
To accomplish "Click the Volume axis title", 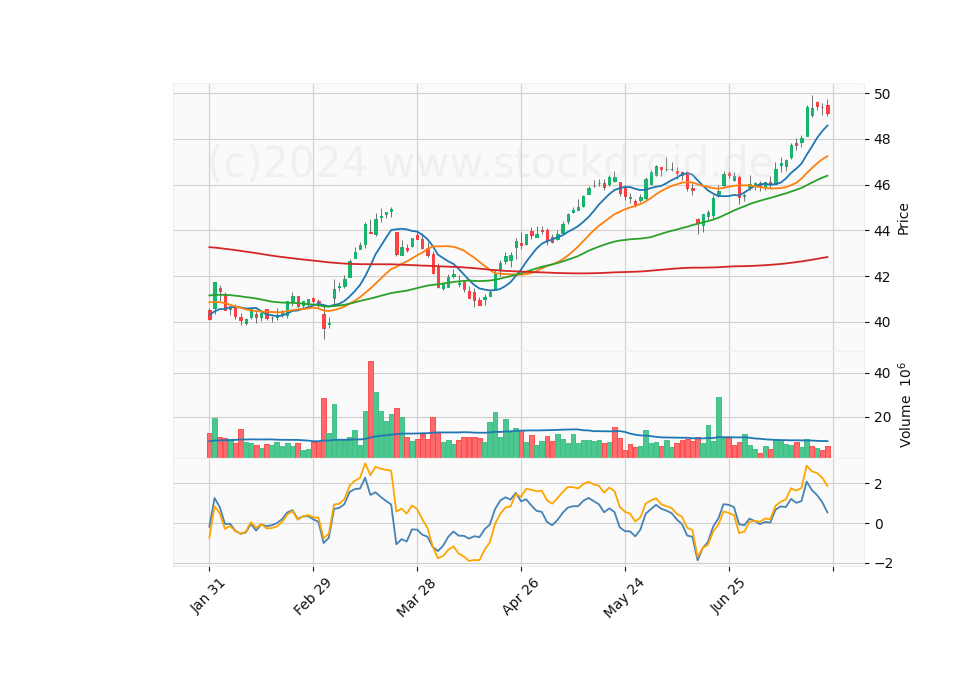I will point(904,405).
